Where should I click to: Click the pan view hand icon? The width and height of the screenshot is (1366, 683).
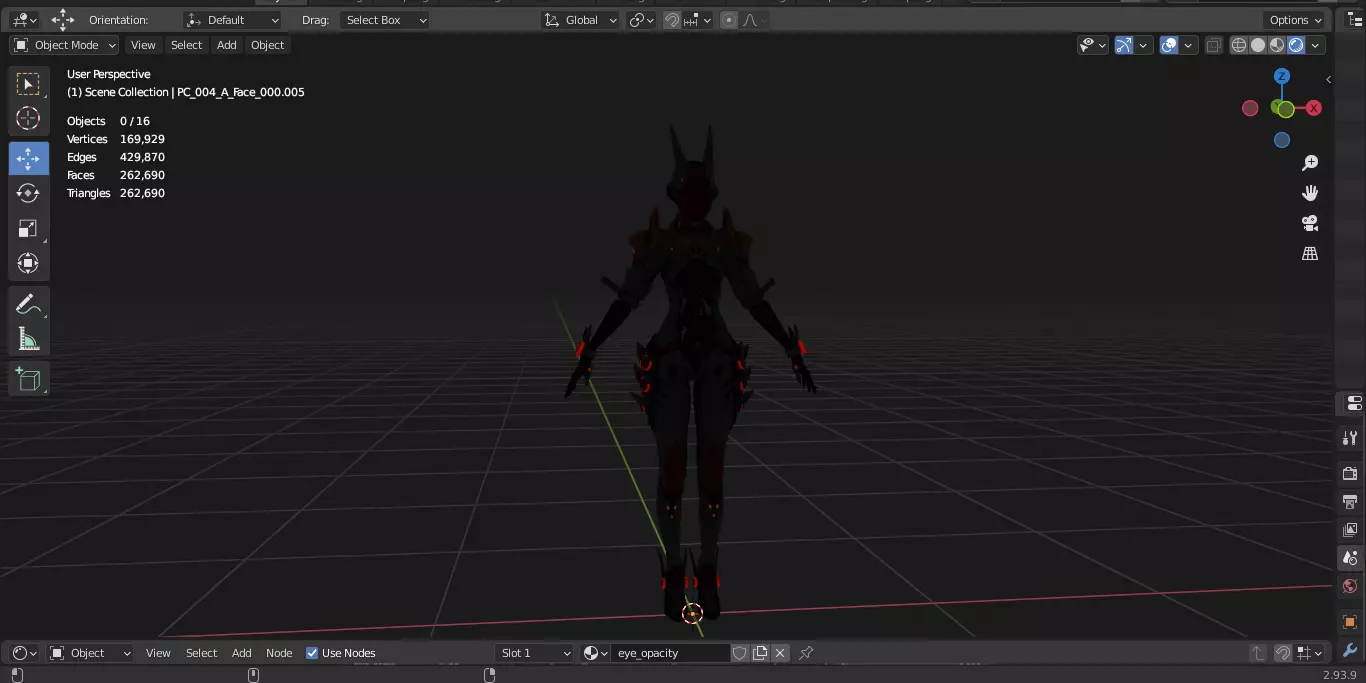pos(1310,193)
